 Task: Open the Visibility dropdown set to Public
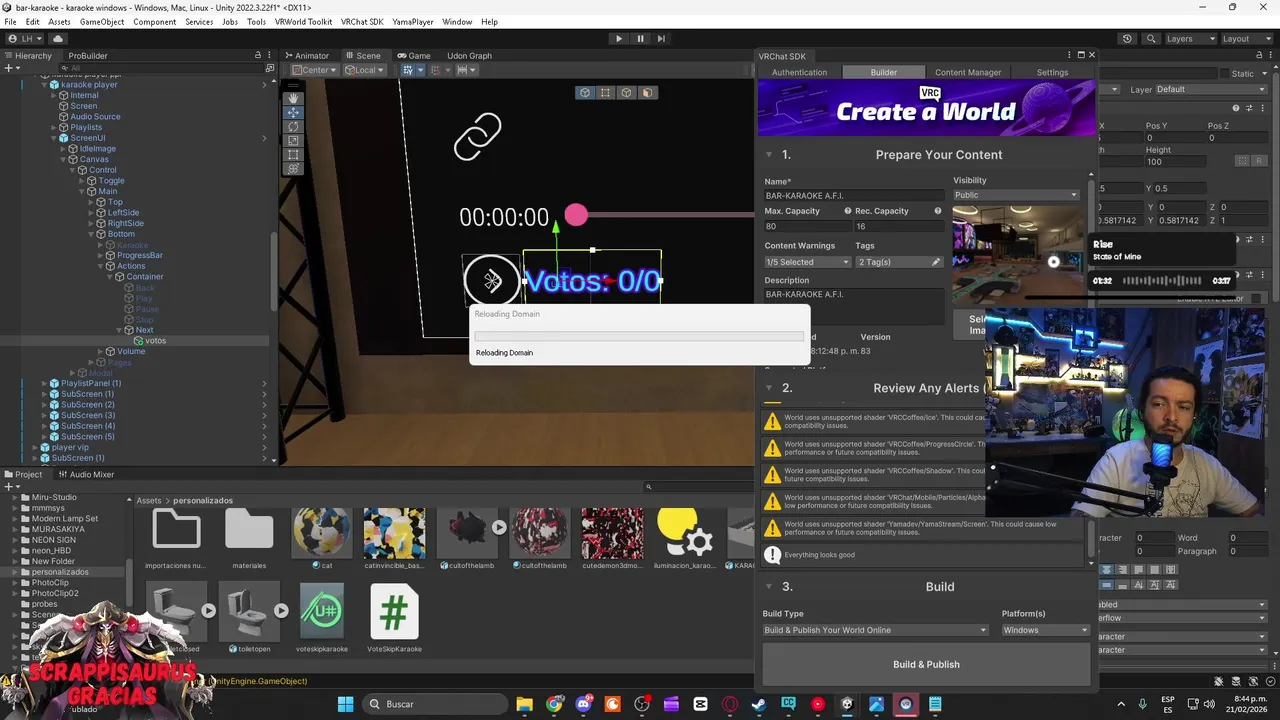coord(1016,195)
